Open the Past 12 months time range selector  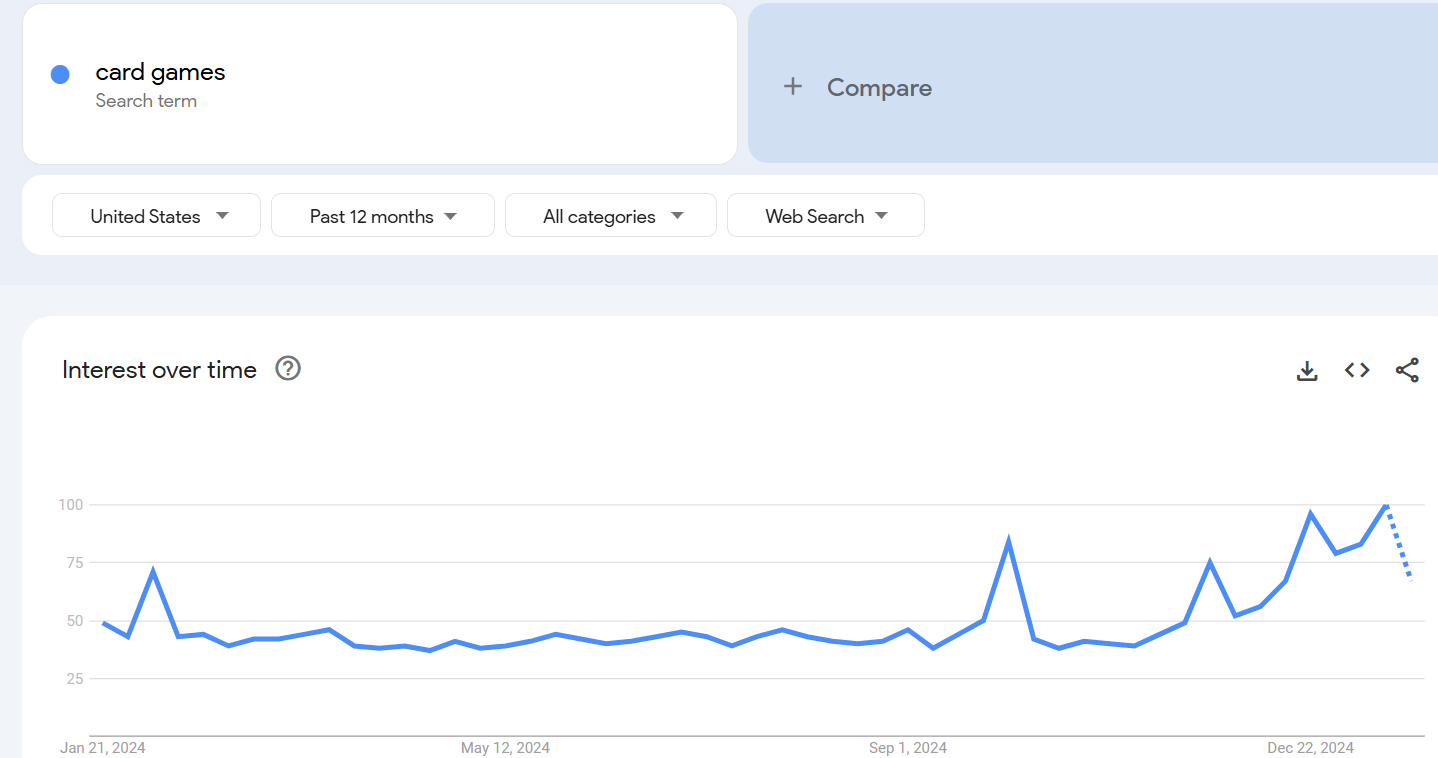(x=382, y=215)
